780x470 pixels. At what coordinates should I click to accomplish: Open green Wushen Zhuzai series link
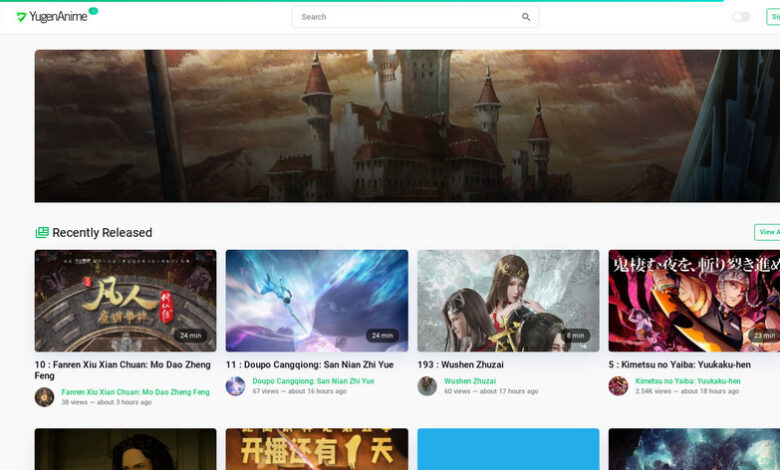coord(470,381)
